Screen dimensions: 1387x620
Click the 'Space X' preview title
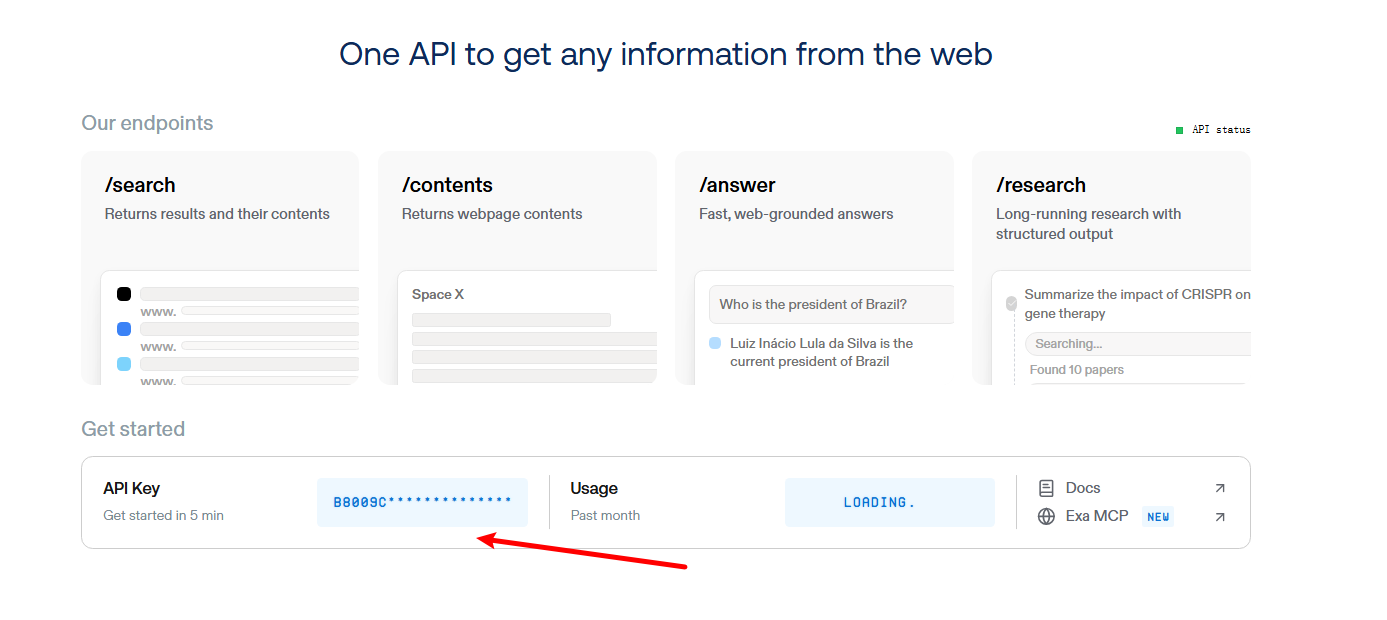[x=438, y=295]
